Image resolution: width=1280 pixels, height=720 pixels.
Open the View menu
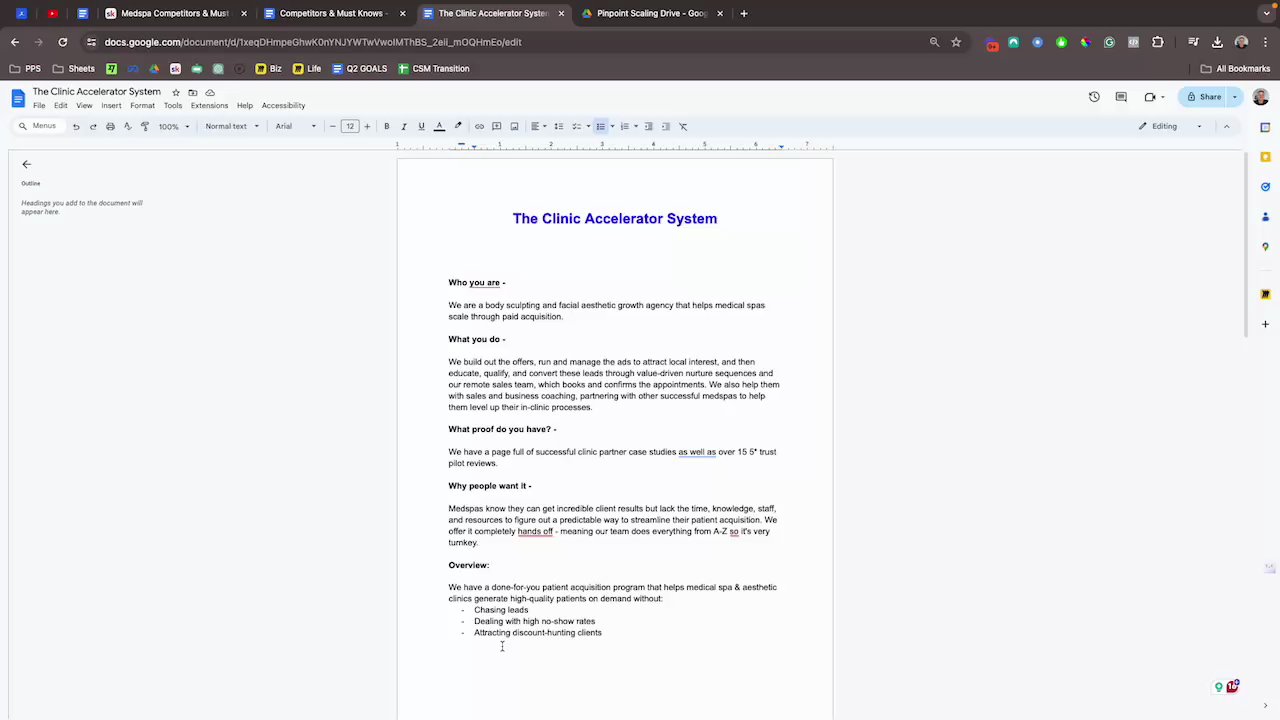click(84, 105)
